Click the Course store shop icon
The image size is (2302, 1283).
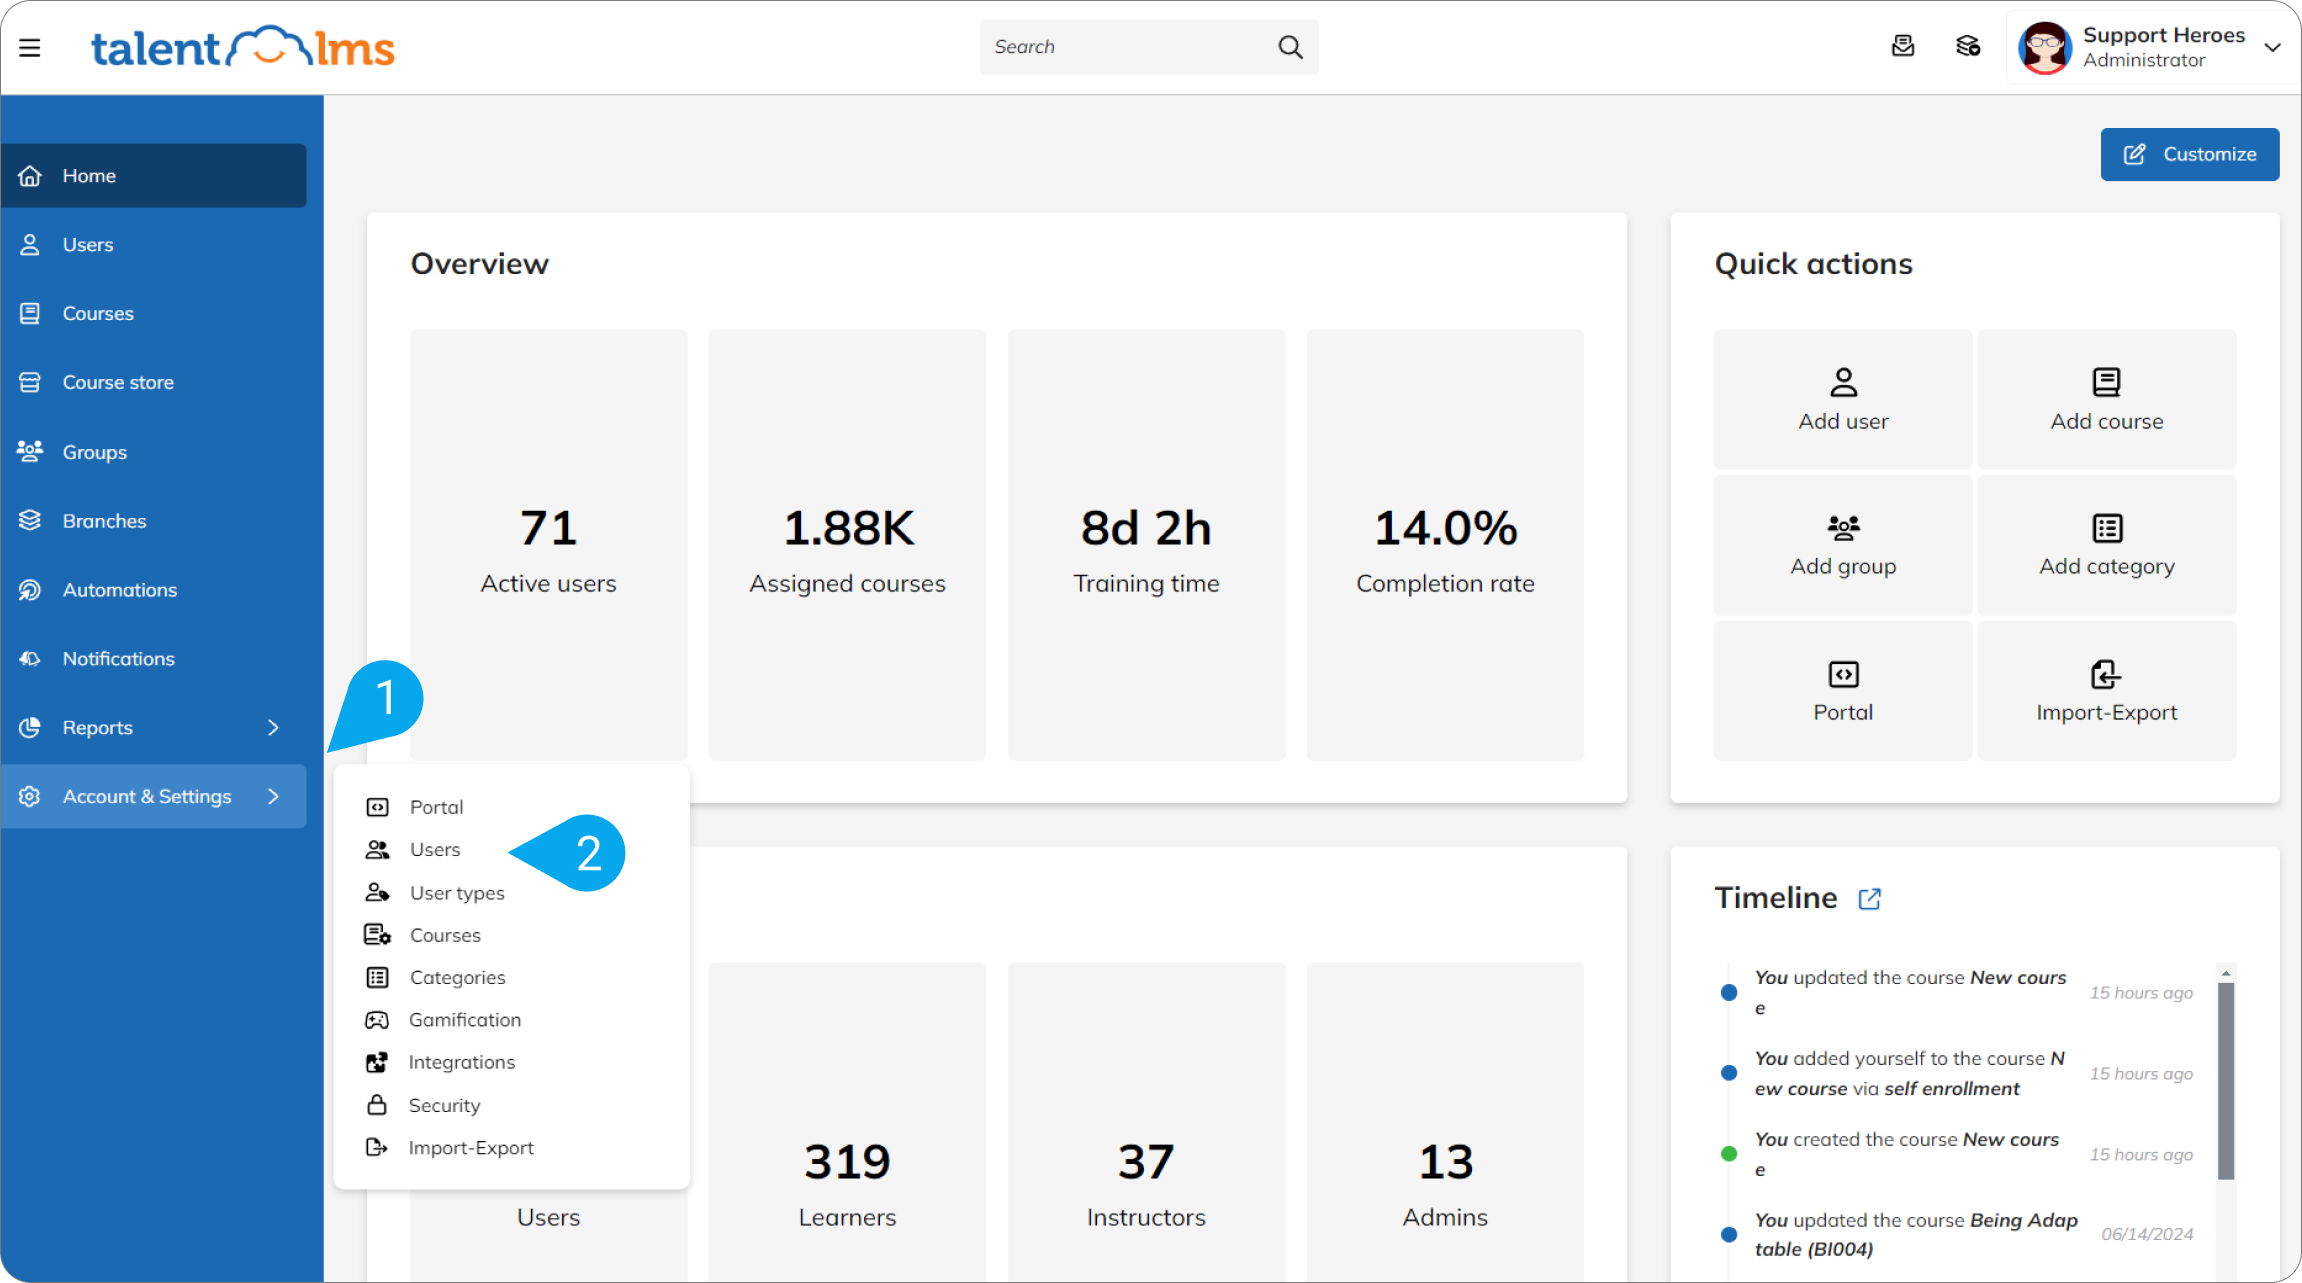point(30,383)
